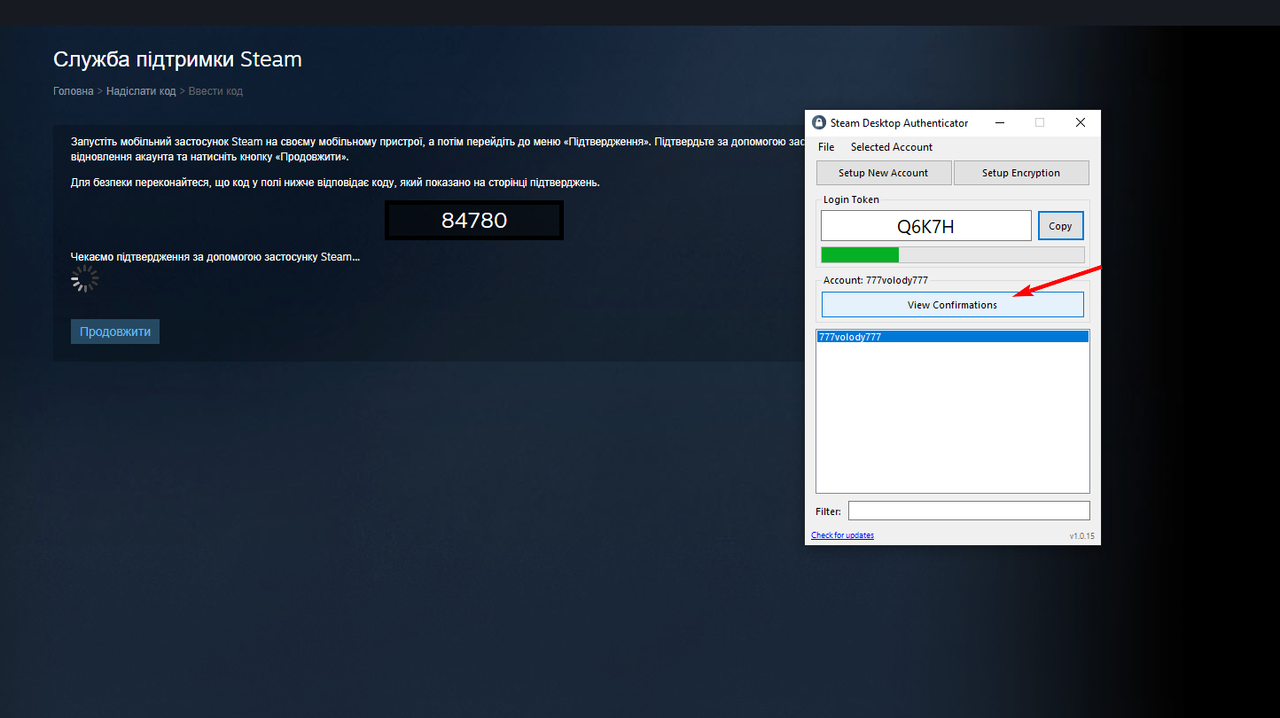Click the Login Token field Q6K7H
Screen dimensions: 1280x718
point(926,226)
